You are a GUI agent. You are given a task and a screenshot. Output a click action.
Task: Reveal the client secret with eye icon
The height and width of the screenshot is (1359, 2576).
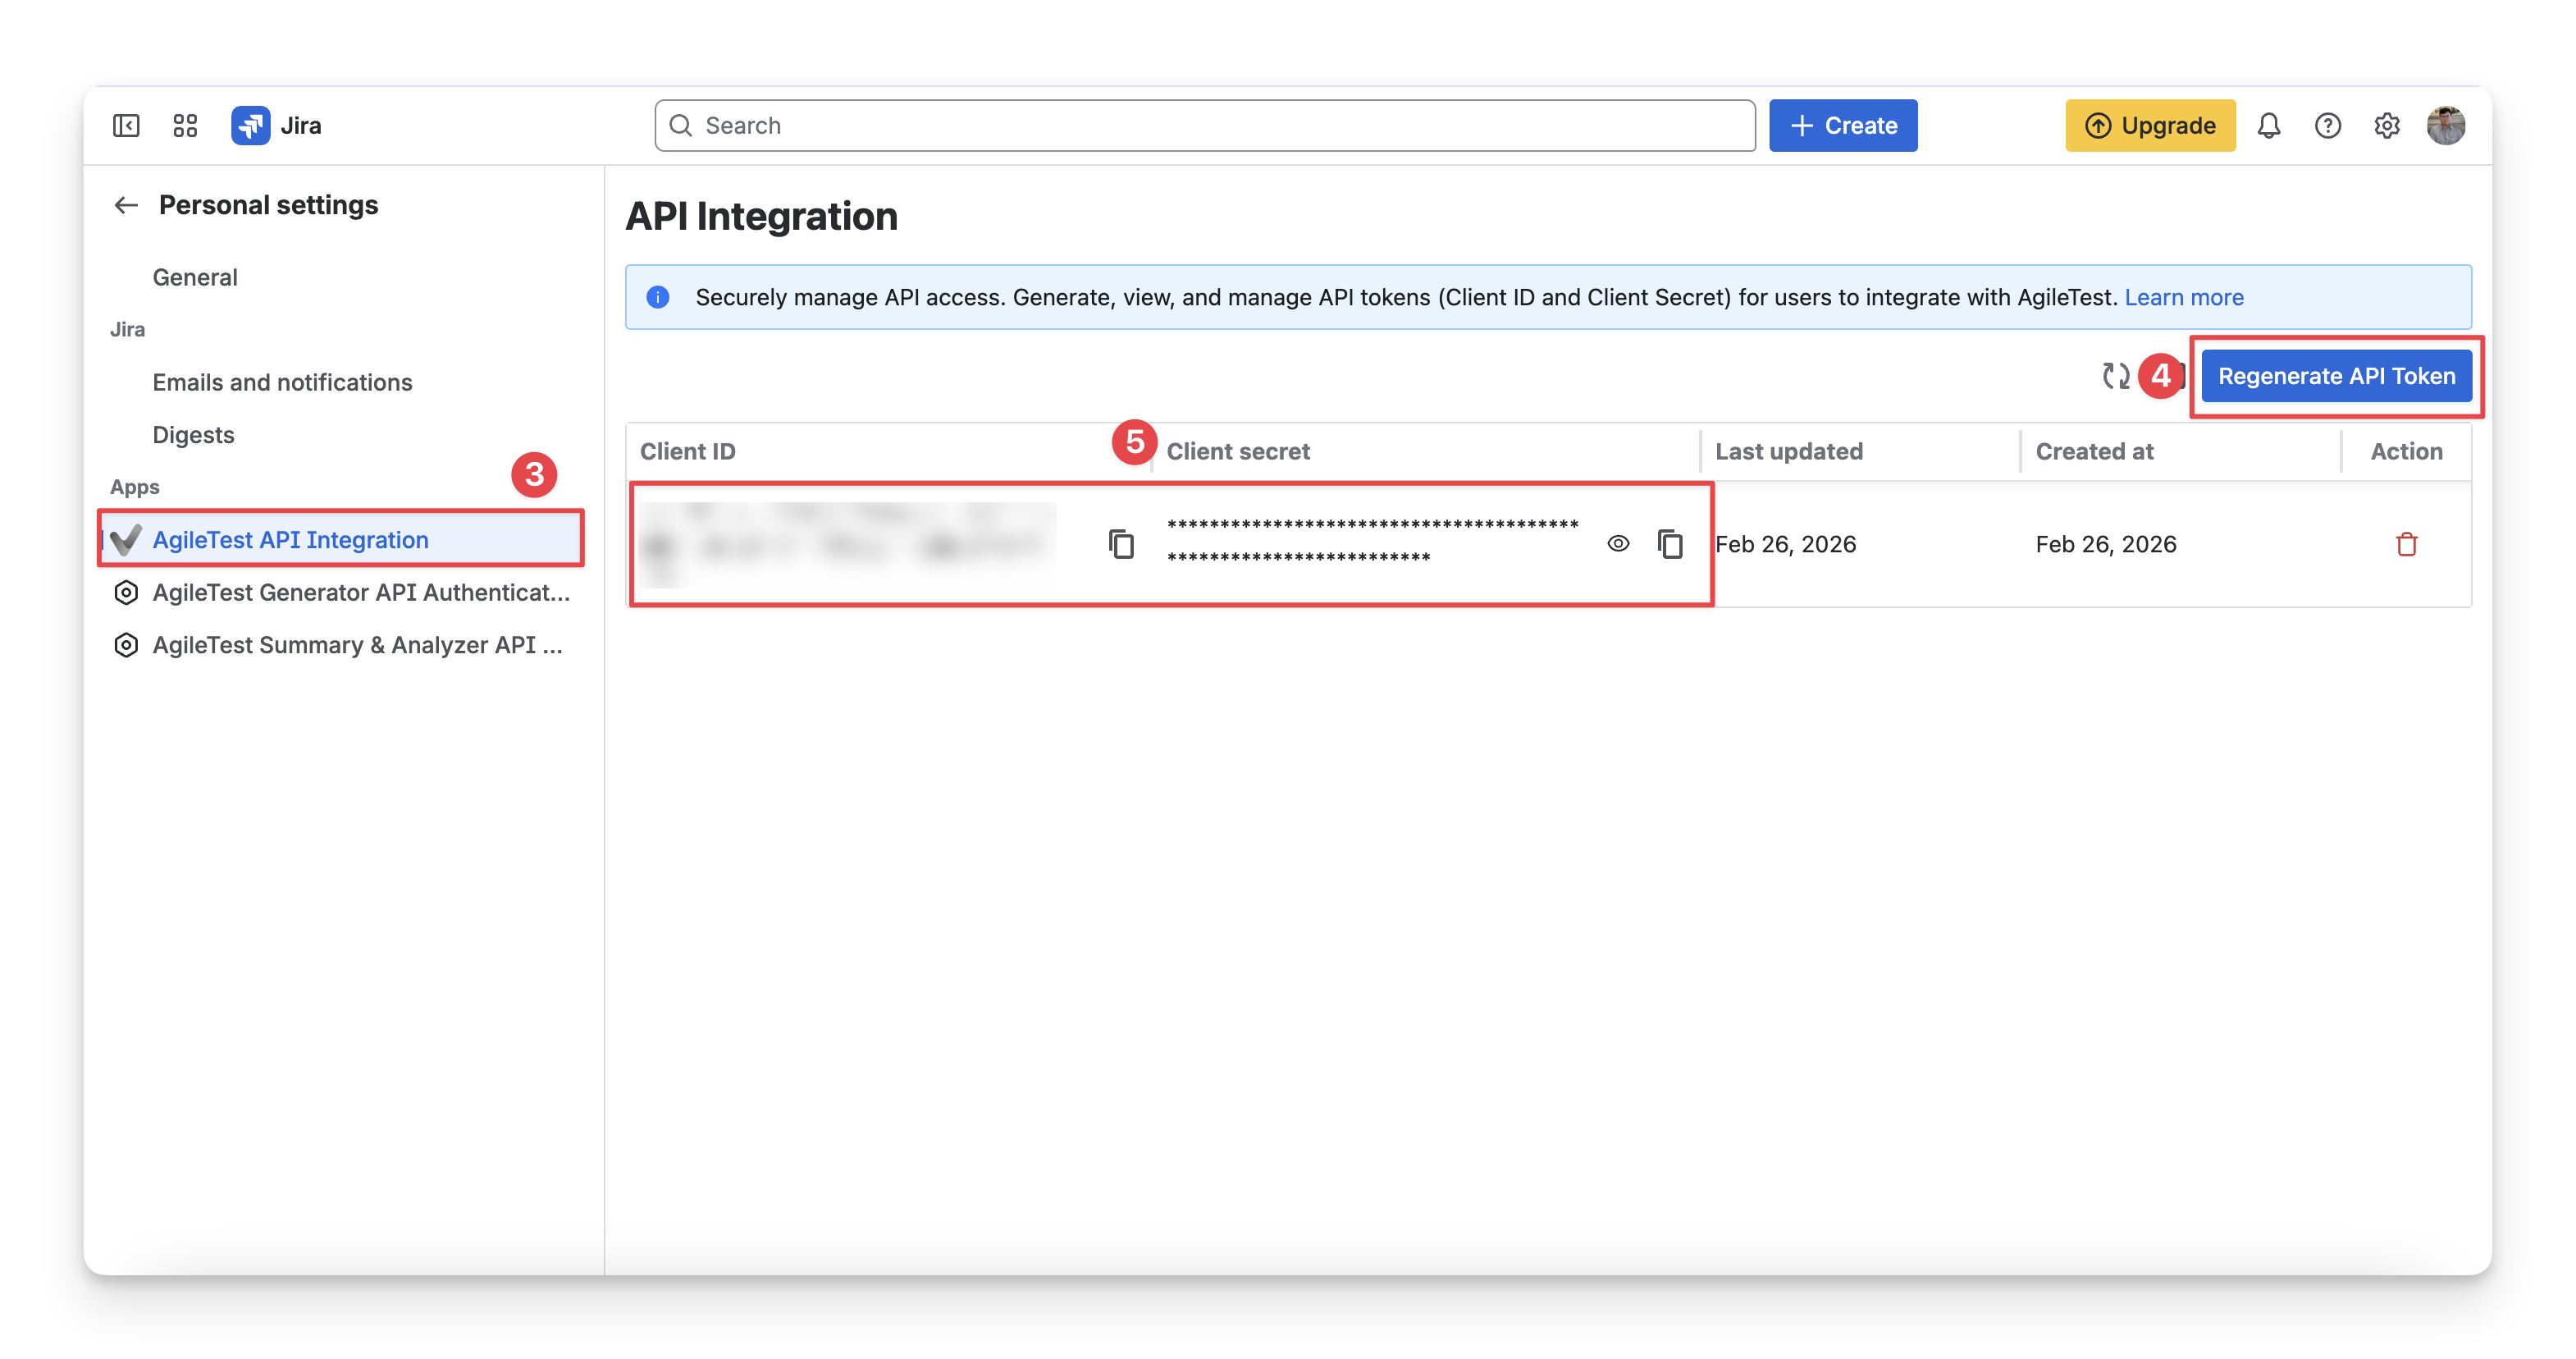click(x=1618, y=544)
